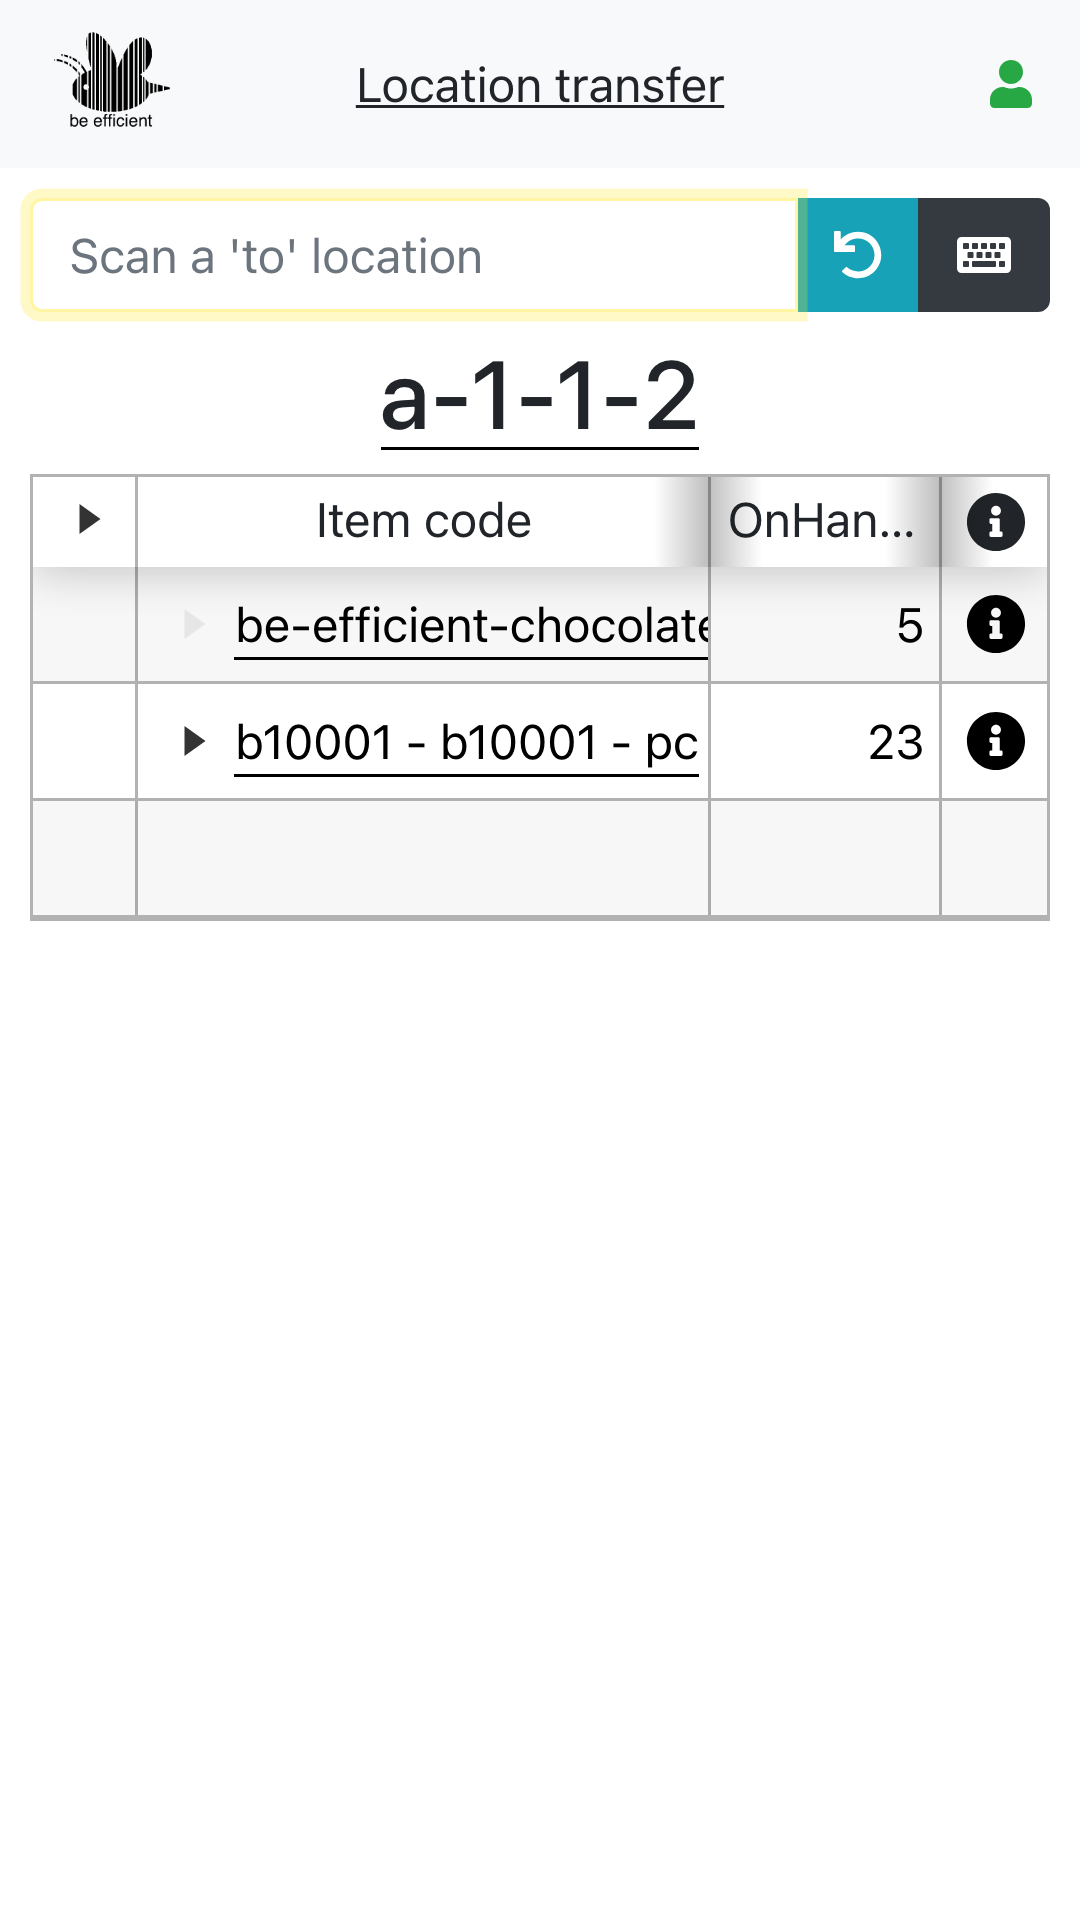Sort by the OnHand column header
The image size is (1080, 1920).
tap(821, 521)
